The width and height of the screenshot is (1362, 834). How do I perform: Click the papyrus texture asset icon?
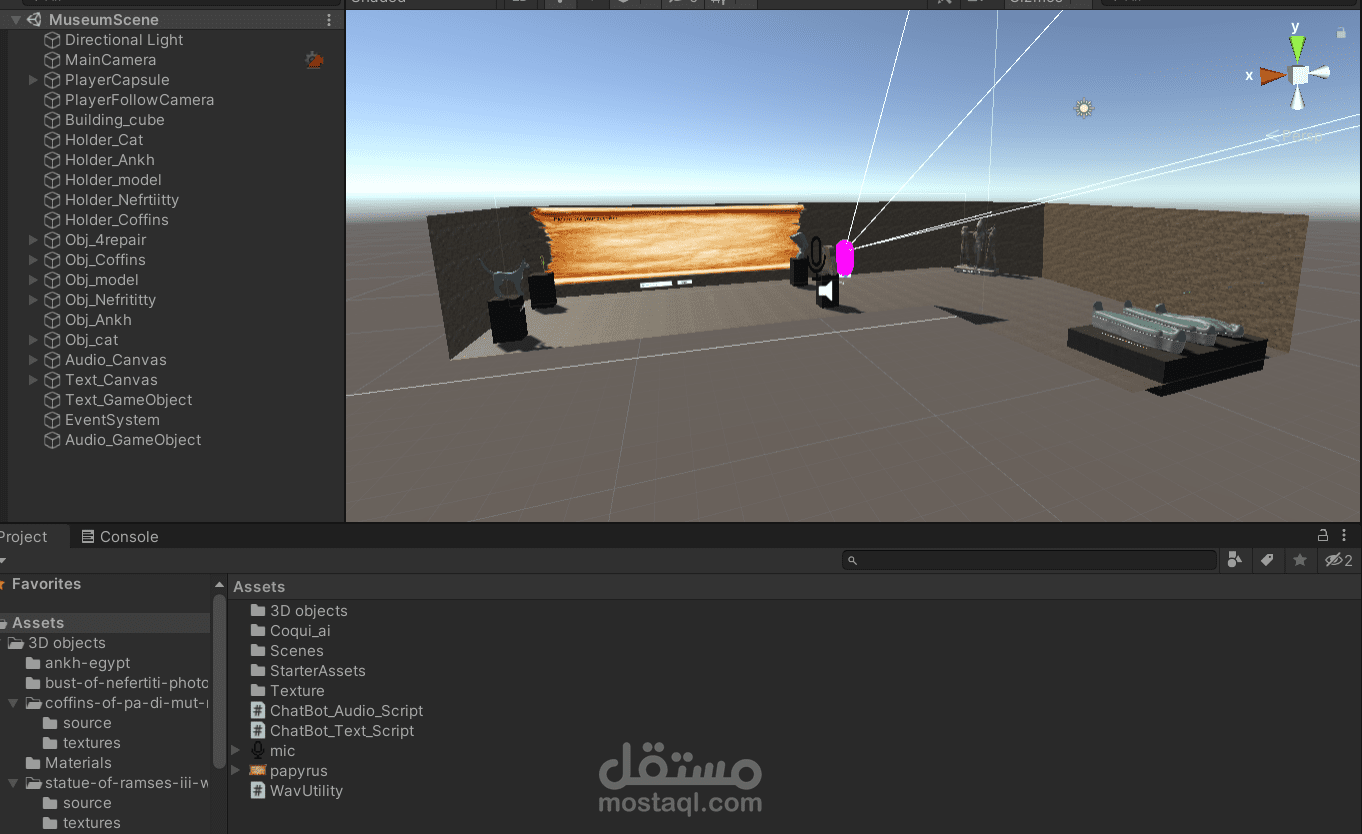(x=258, y=771)
